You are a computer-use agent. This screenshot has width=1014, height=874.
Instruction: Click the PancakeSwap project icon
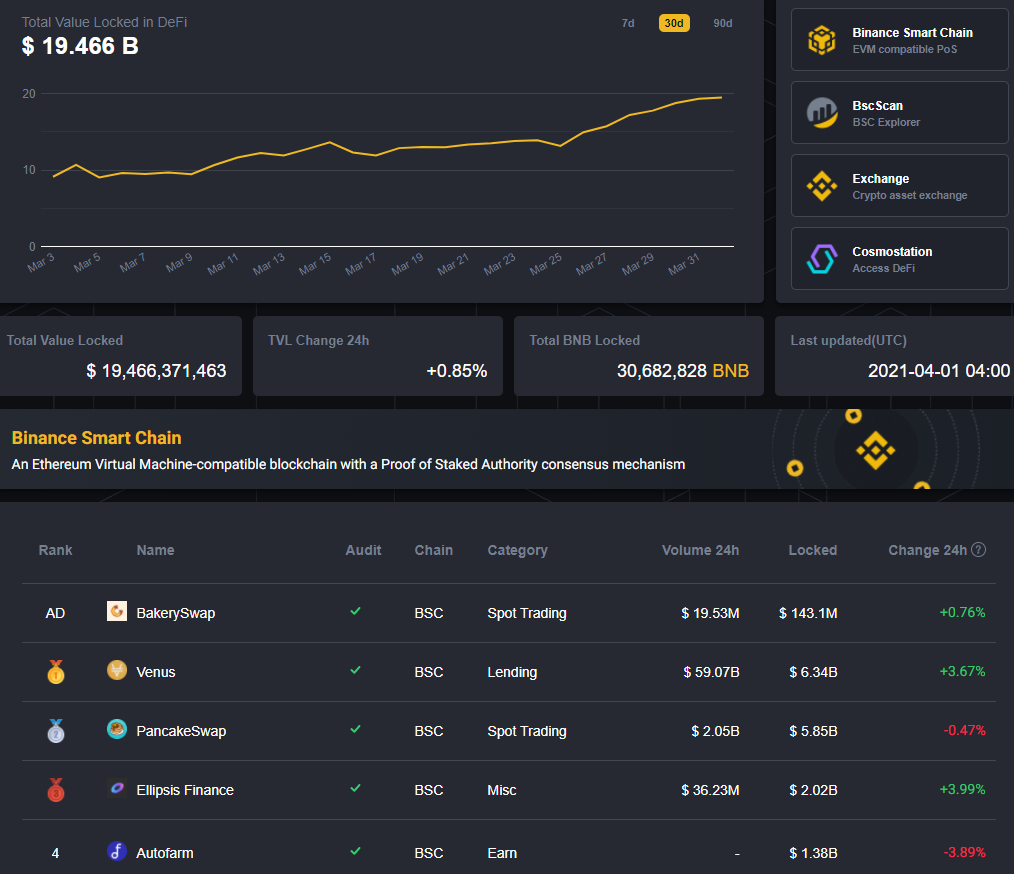[x=117, y=730]
